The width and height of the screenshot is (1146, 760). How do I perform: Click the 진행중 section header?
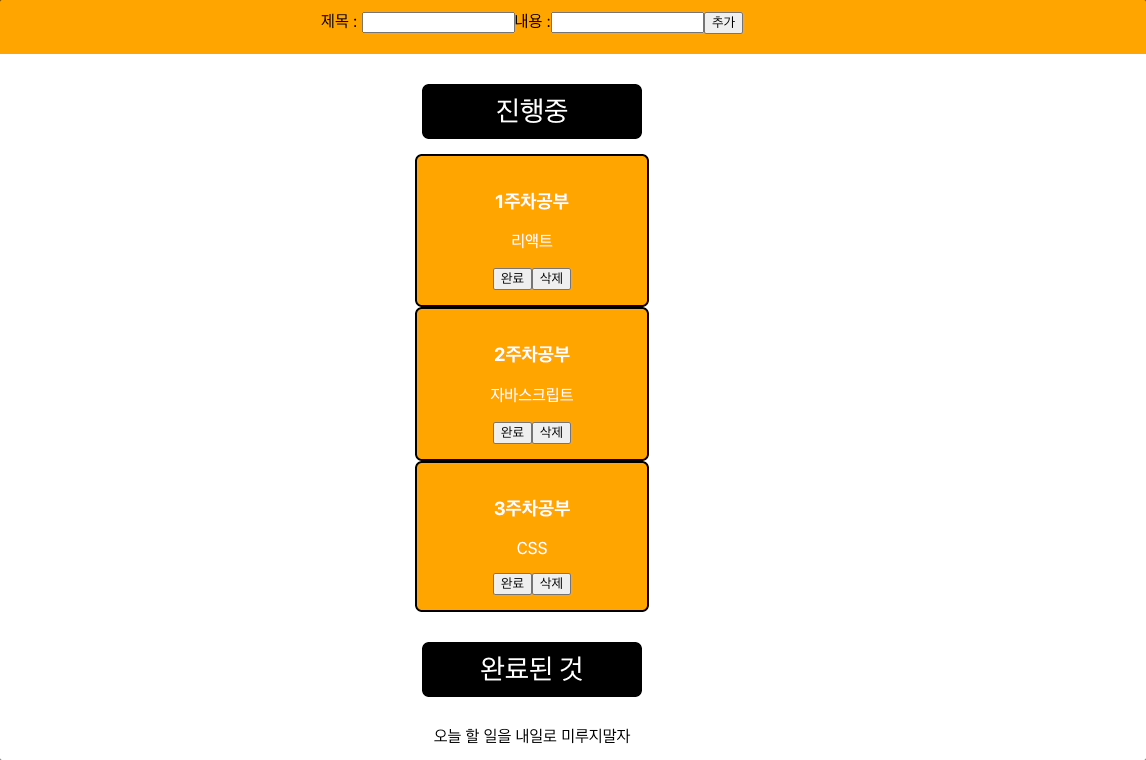(532, 111)
